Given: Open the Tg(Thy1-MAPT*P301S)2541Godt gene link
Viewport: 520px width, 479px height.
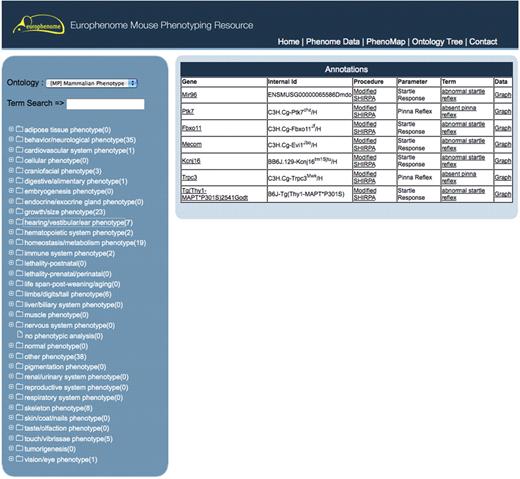Looking at the screenshot, I should click(x=215, y=194).
